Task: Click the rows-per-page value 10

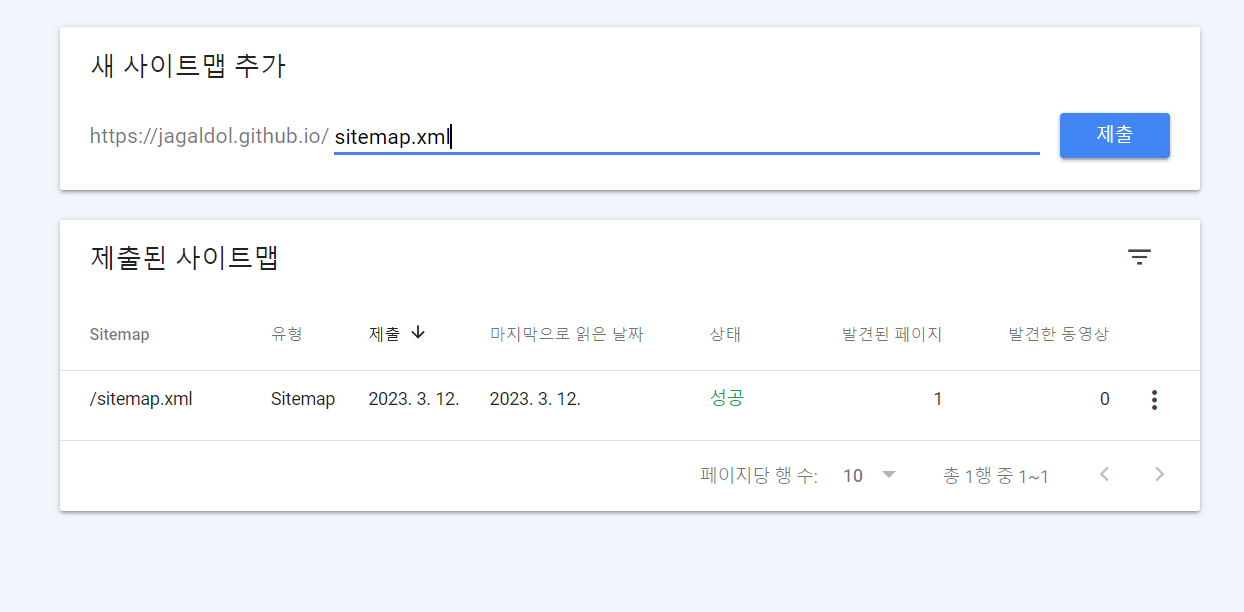Action: point(853,476)
